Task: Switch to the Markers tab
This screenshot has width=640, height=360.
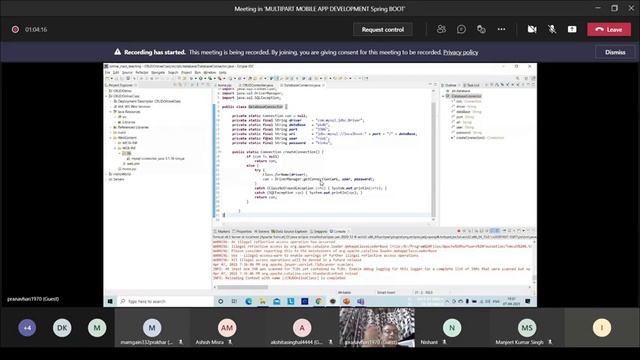Action: click(222, 231)
